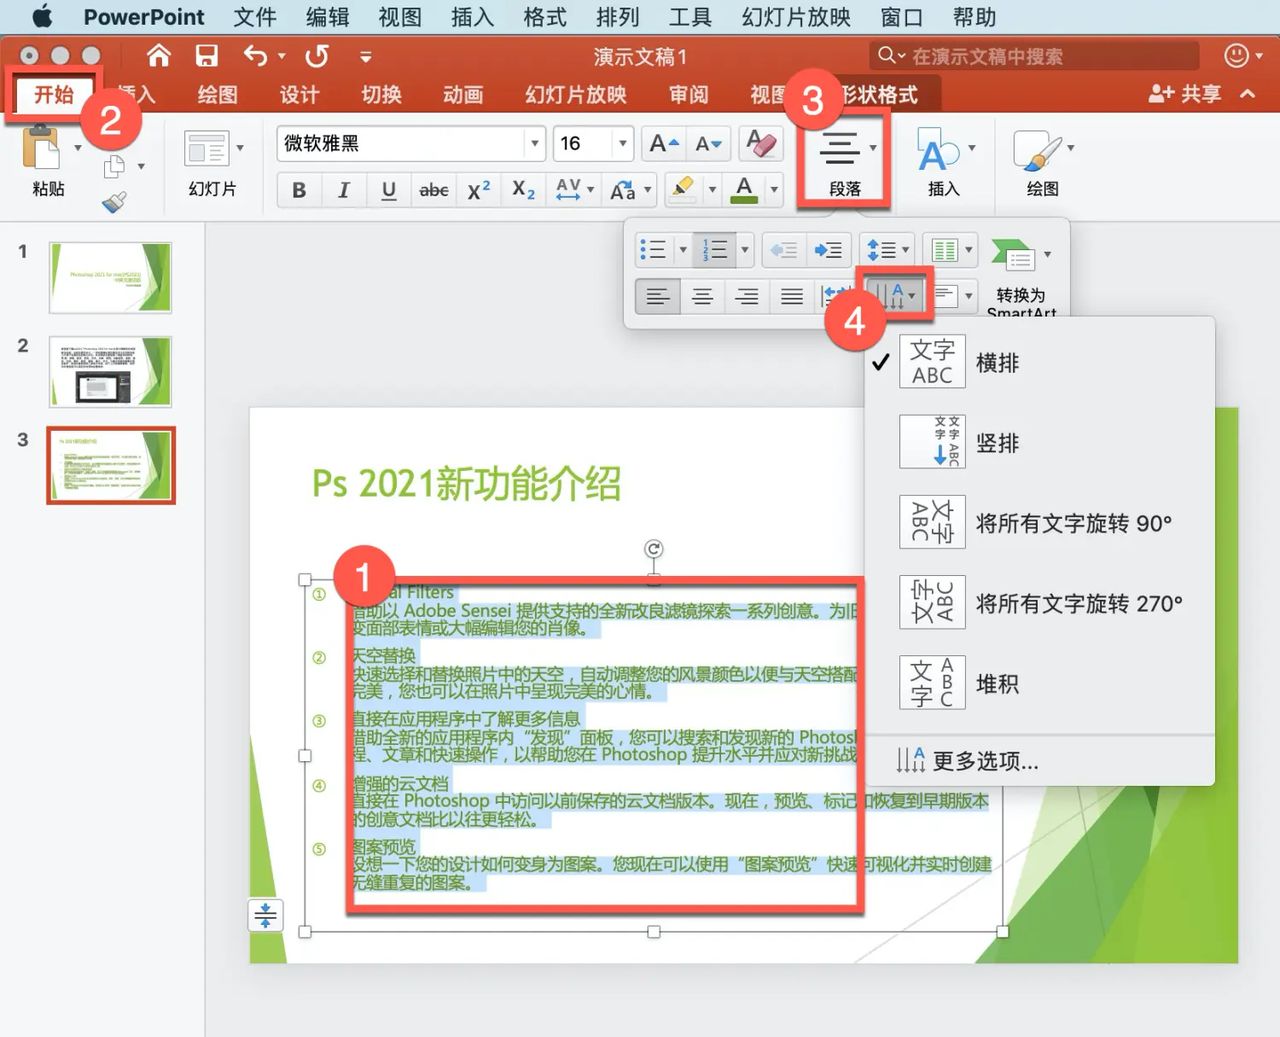Toggle numbered list
The width and height of the screenshot is (1280, 1037).
pos(716,250)
